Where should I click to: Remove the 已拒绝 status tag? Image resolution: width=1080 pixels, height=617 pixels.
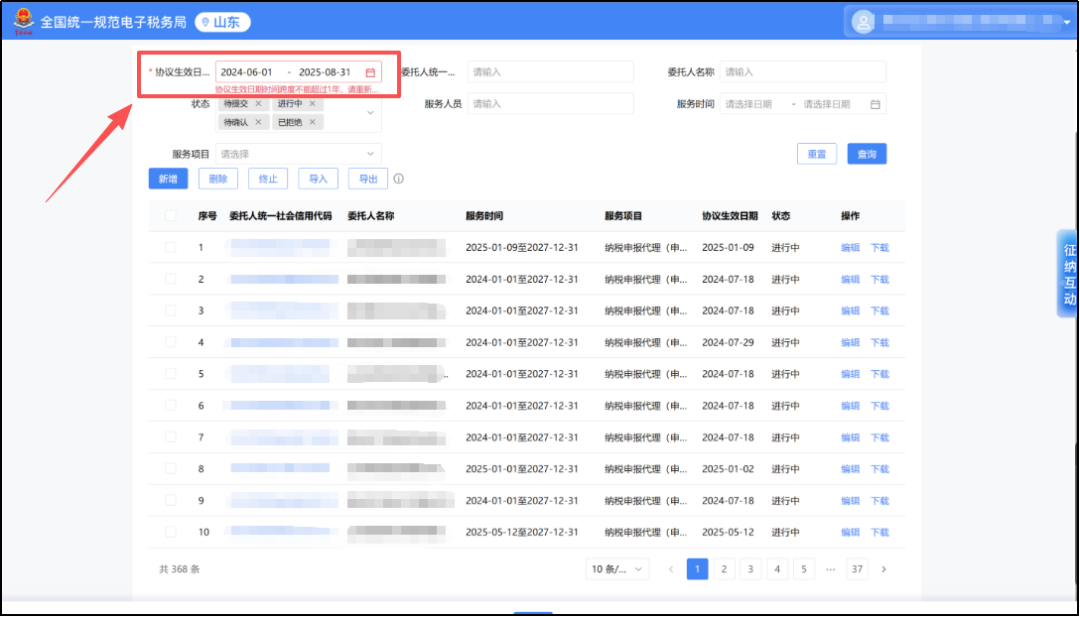click(312, 122)
